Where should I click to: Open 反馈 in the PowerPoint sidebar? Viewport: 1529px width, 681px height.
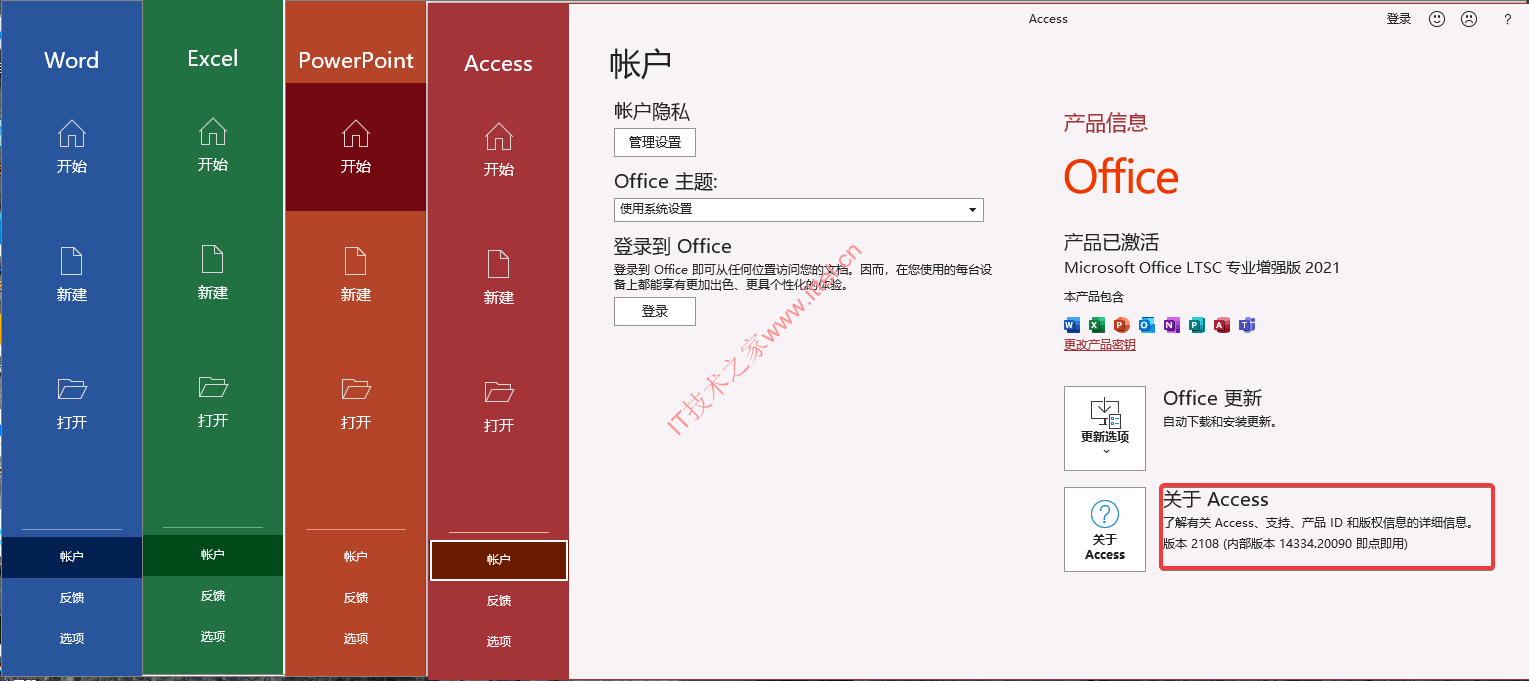356,598
